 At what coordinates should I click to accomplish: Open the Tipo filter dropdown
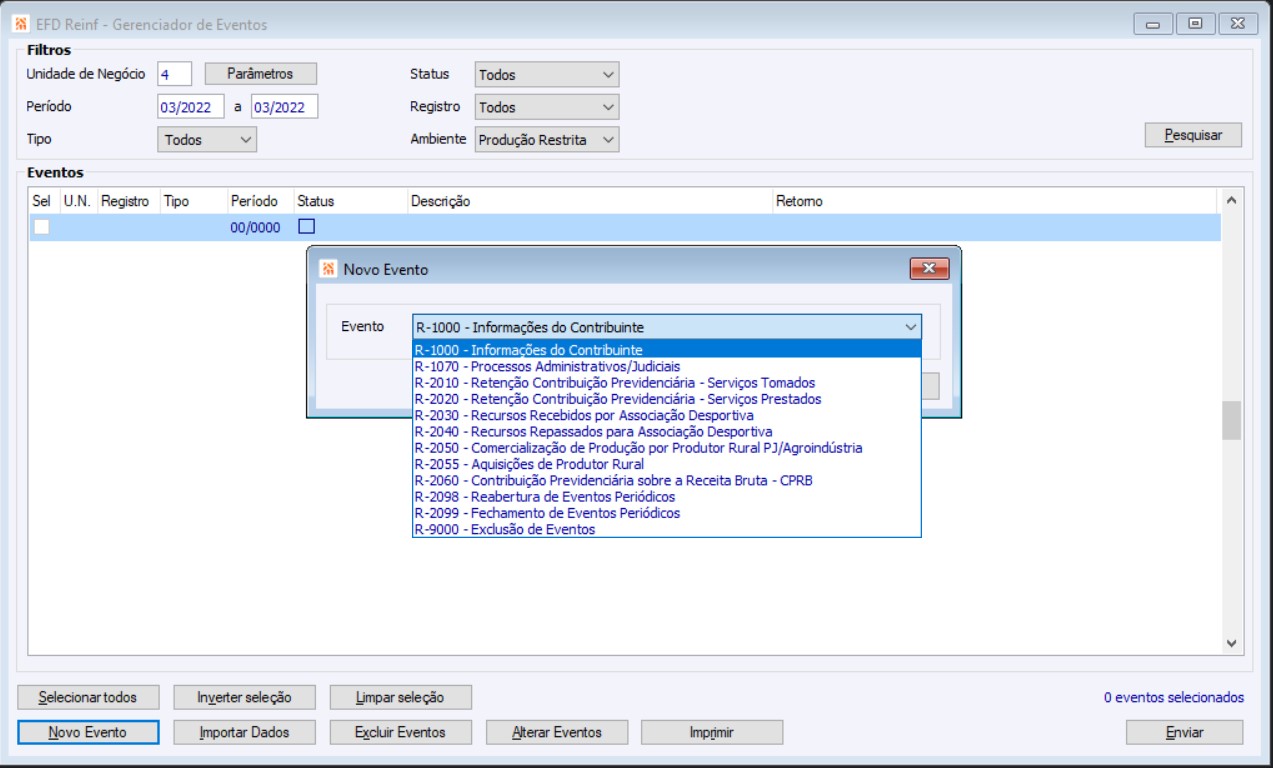point(207,140)
